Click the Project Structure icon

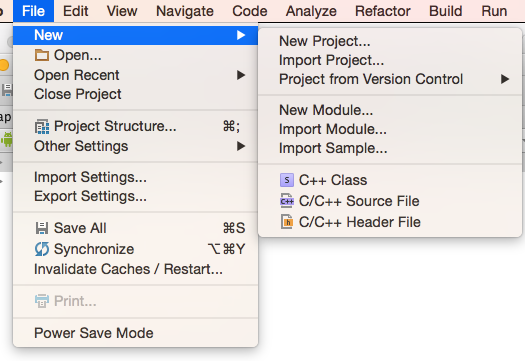[42, 127]
